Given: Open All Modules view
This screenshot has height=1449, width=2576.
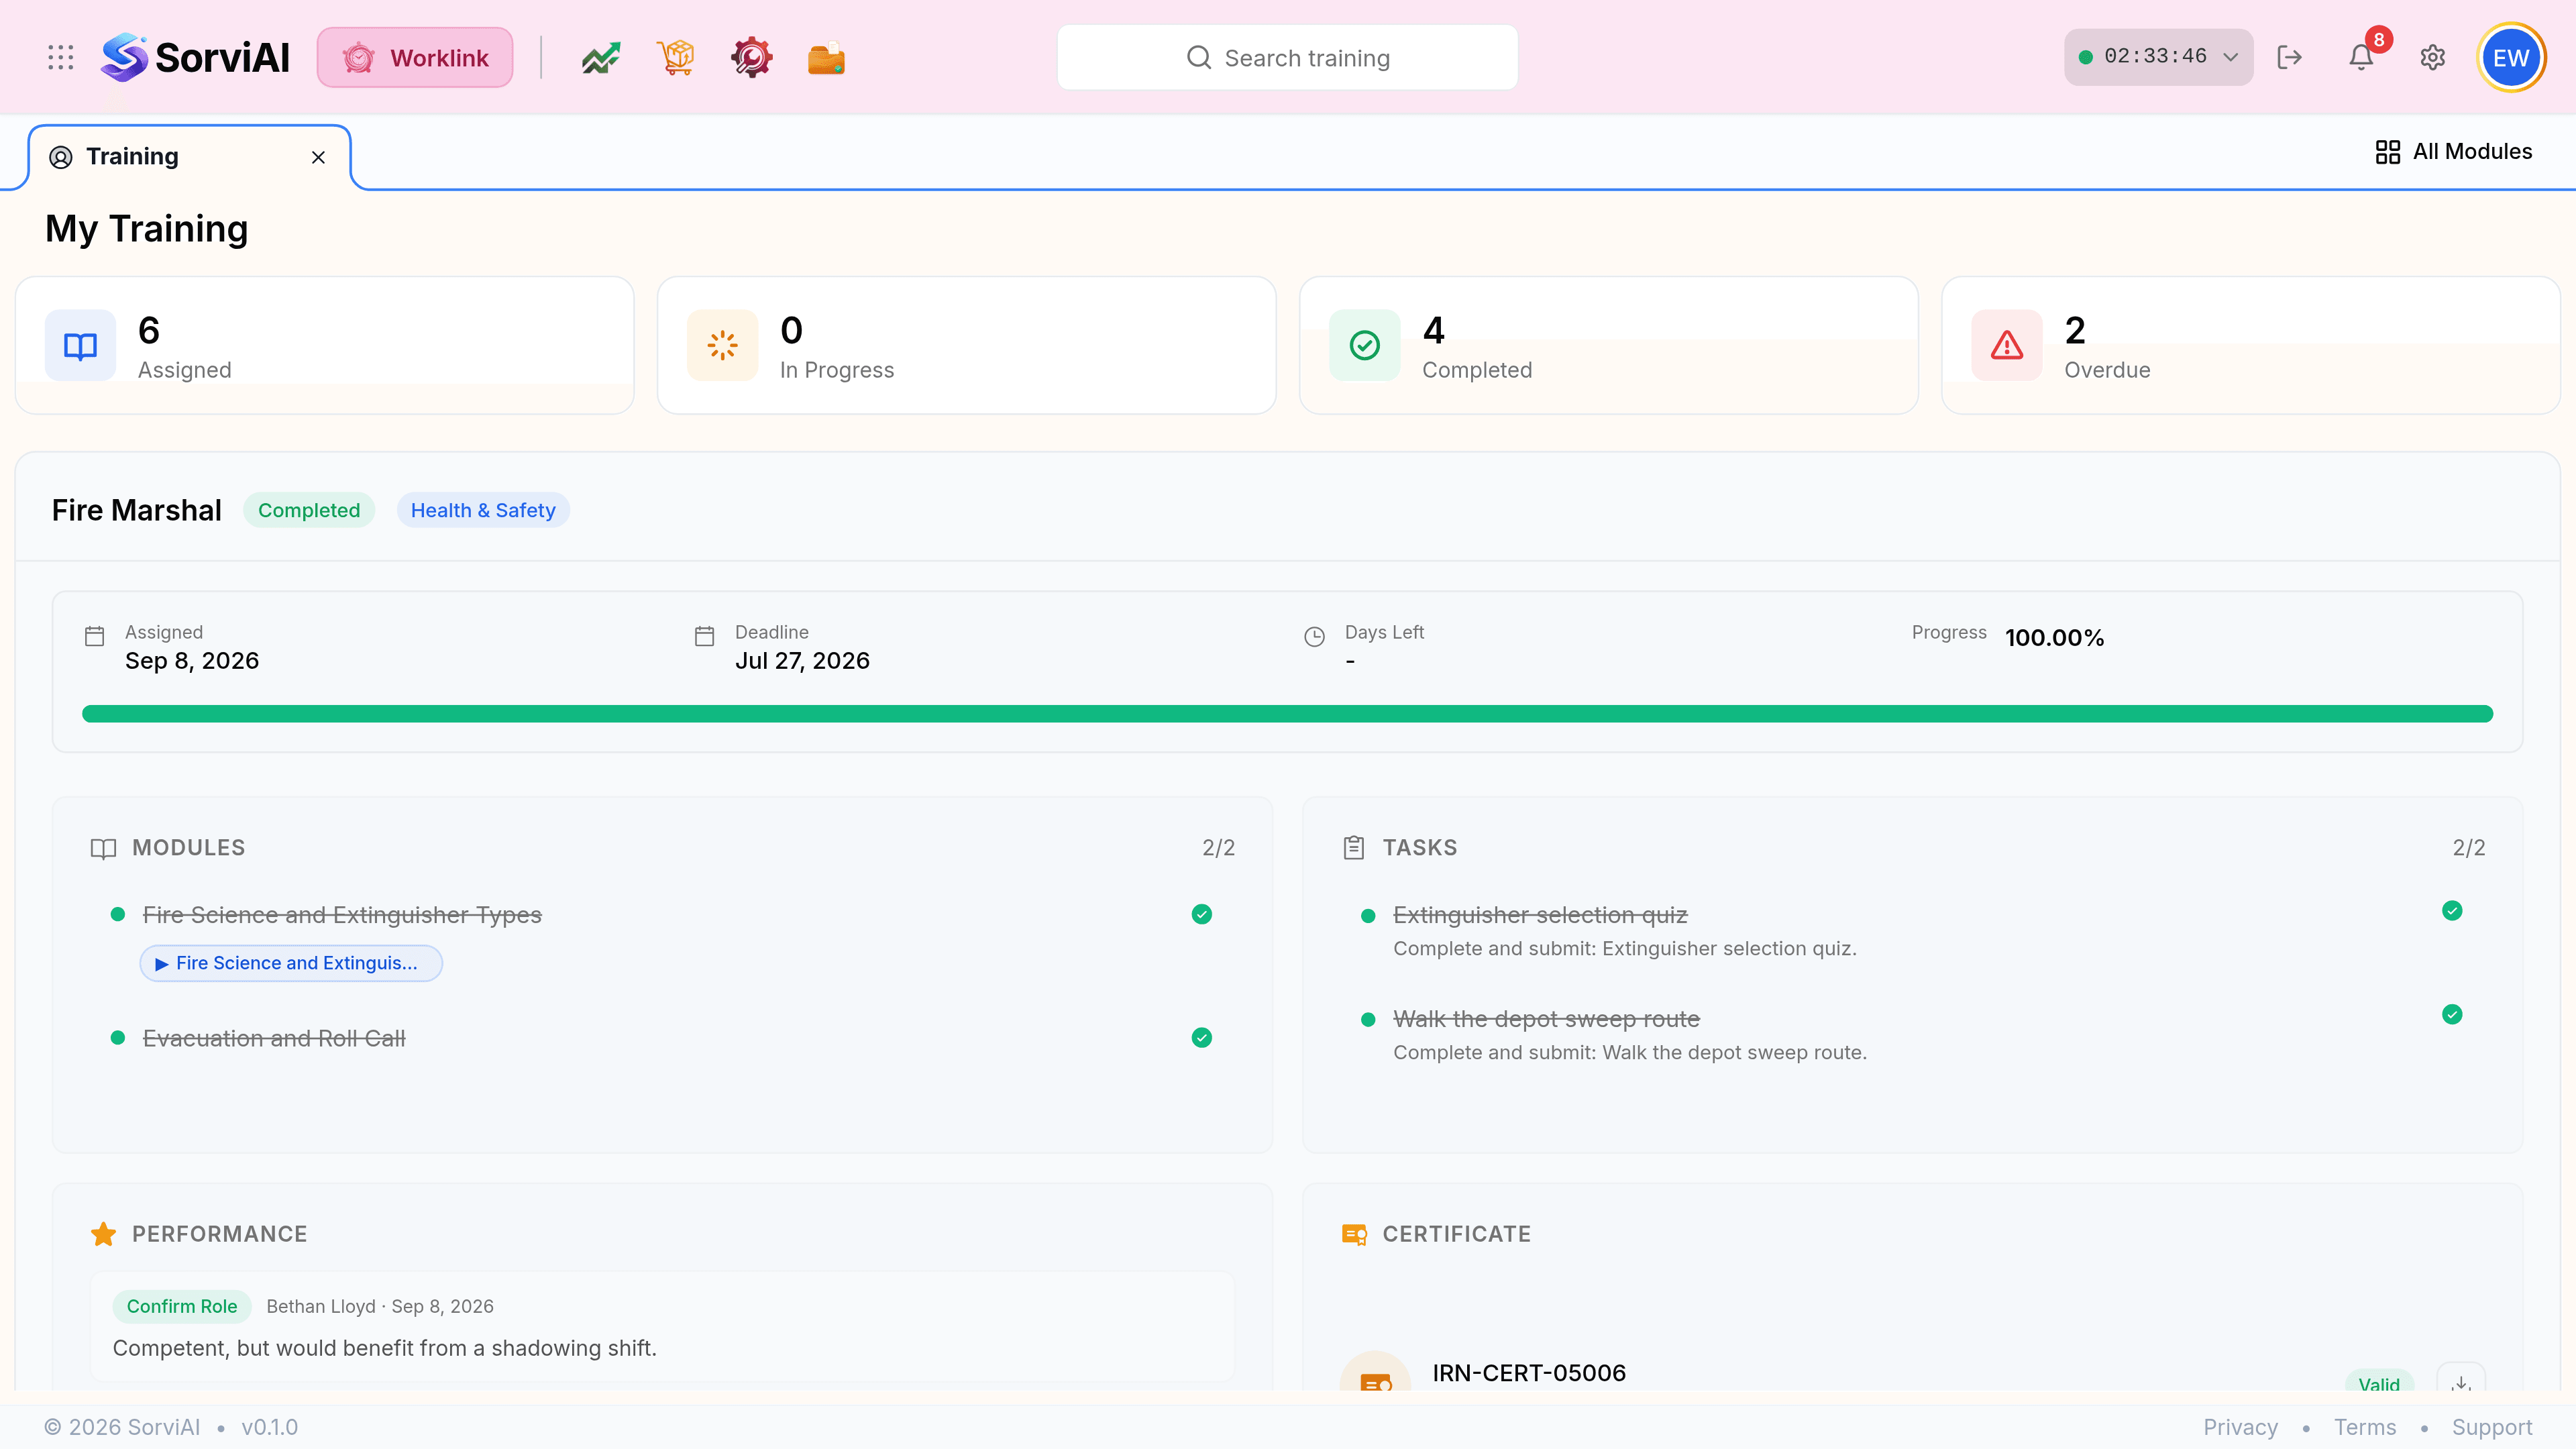Looking at the screenshot, I should (x=2453, y=151).
